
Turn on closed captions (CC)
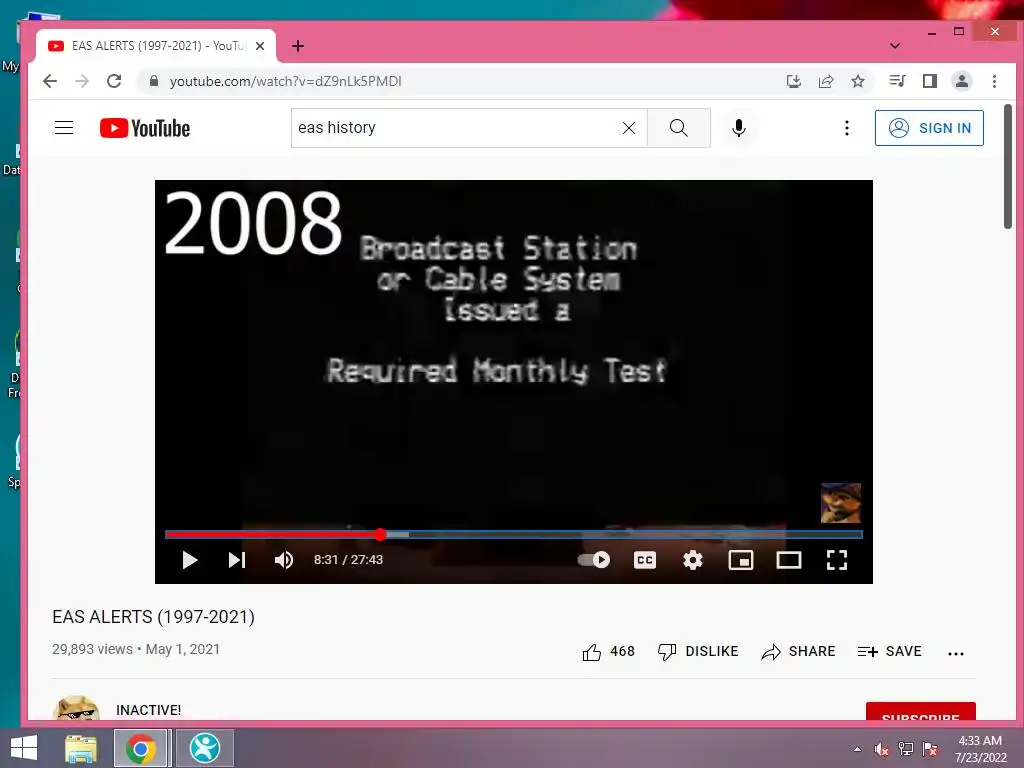[x=645, y=560]
